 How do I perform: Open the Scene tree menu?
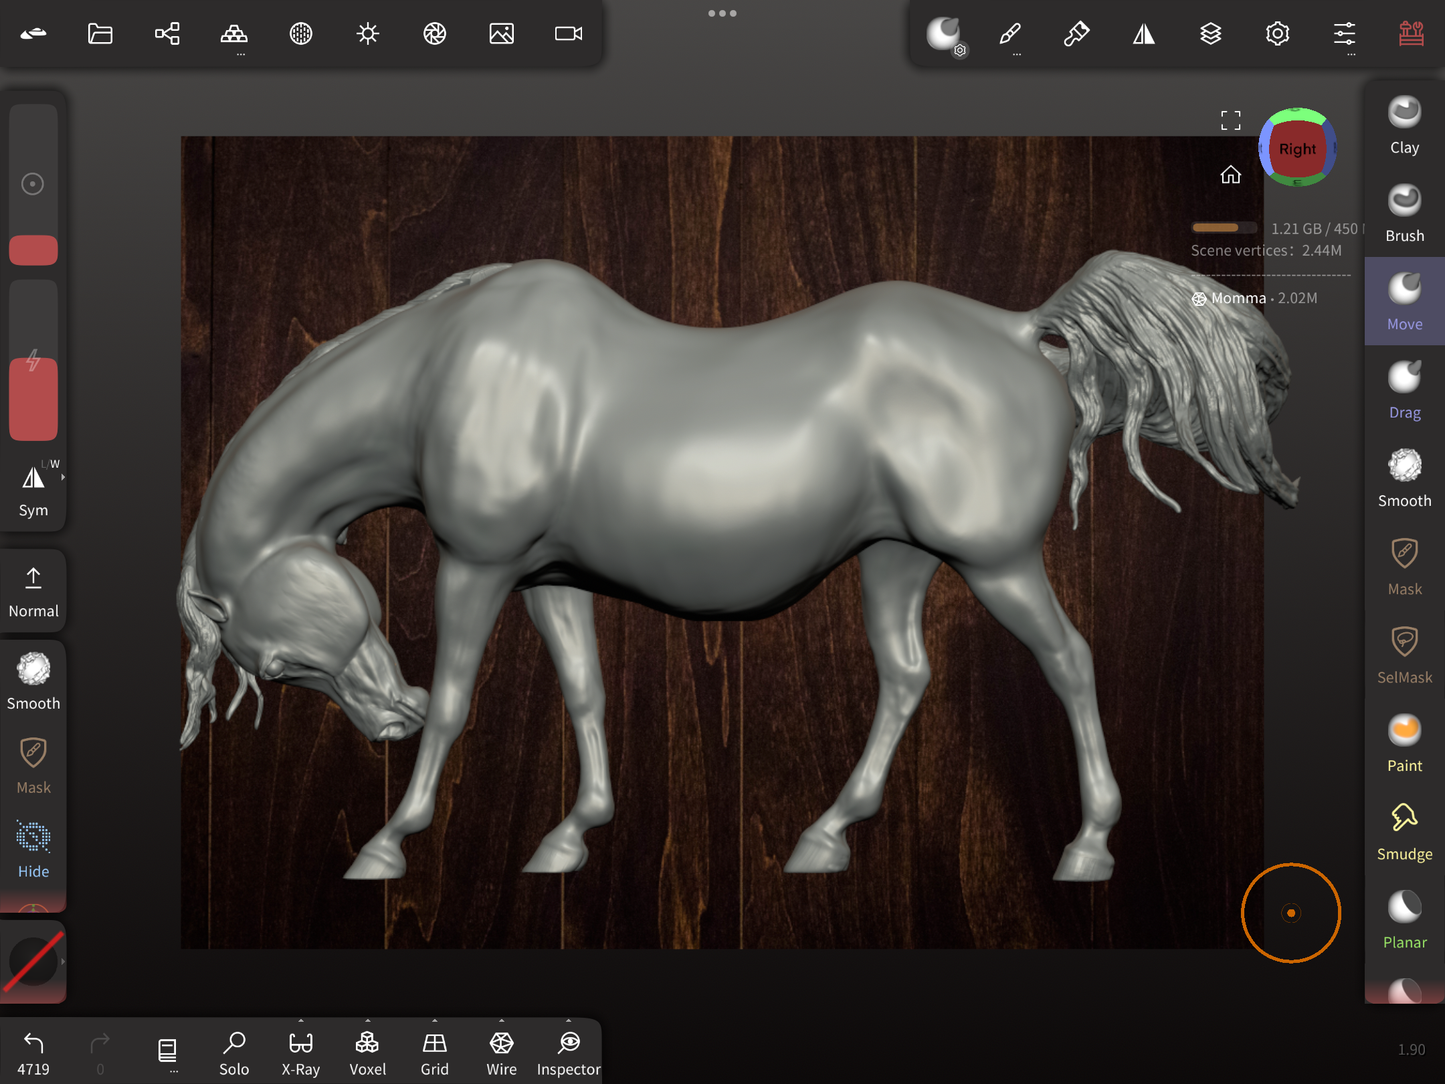click(x=167, y=34)
